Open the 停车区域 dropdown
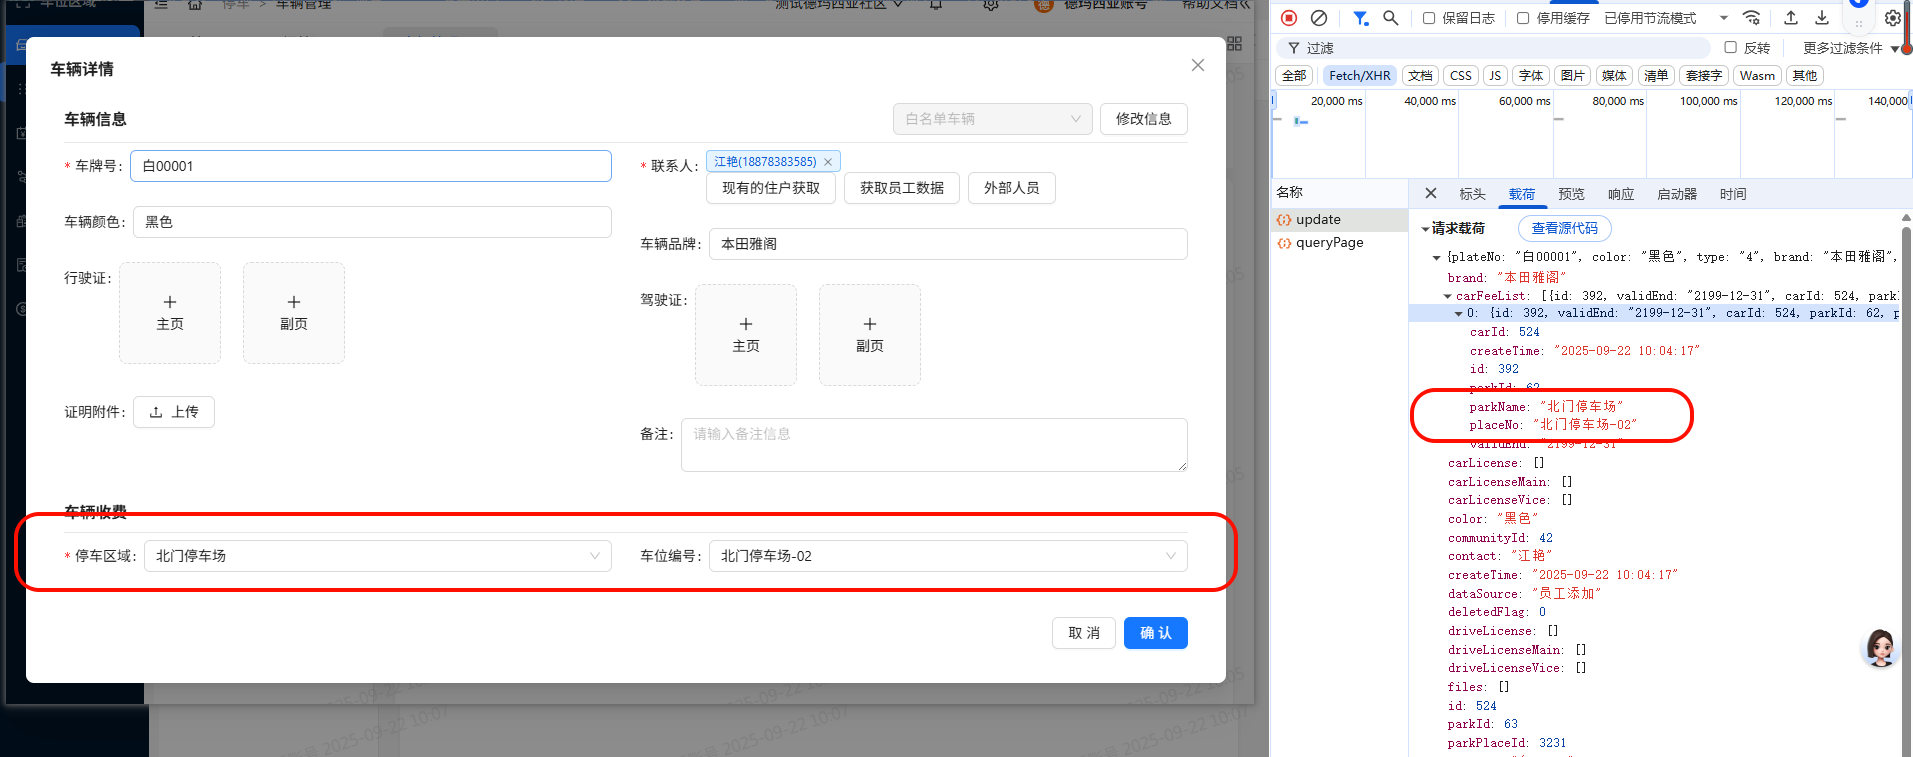The image size is (1913, 757). coord(377,556)
